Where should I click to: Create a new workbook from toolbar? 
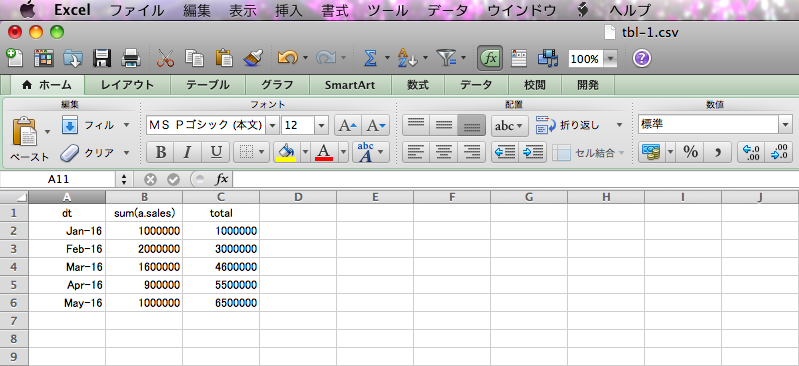pyautogui.click(x=15, y=58)
